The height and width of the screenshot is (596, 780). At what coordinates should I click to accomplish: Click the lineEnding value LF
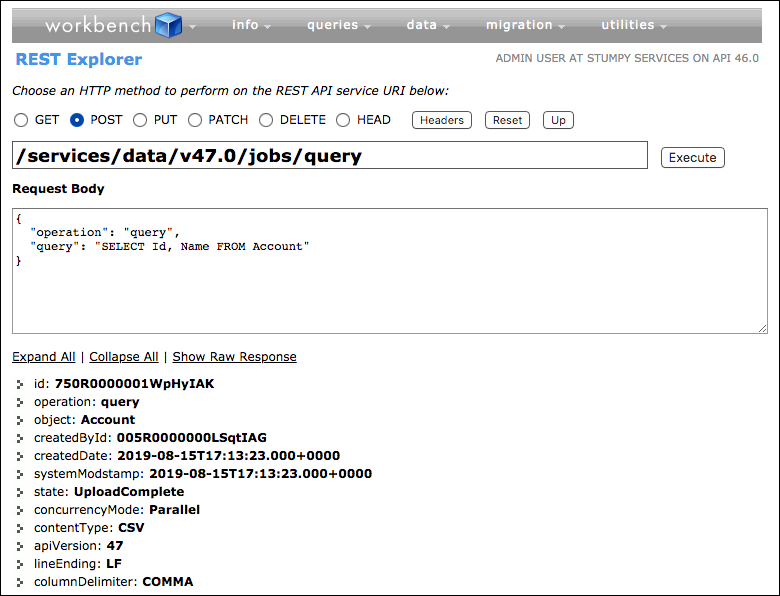point(114,564)
